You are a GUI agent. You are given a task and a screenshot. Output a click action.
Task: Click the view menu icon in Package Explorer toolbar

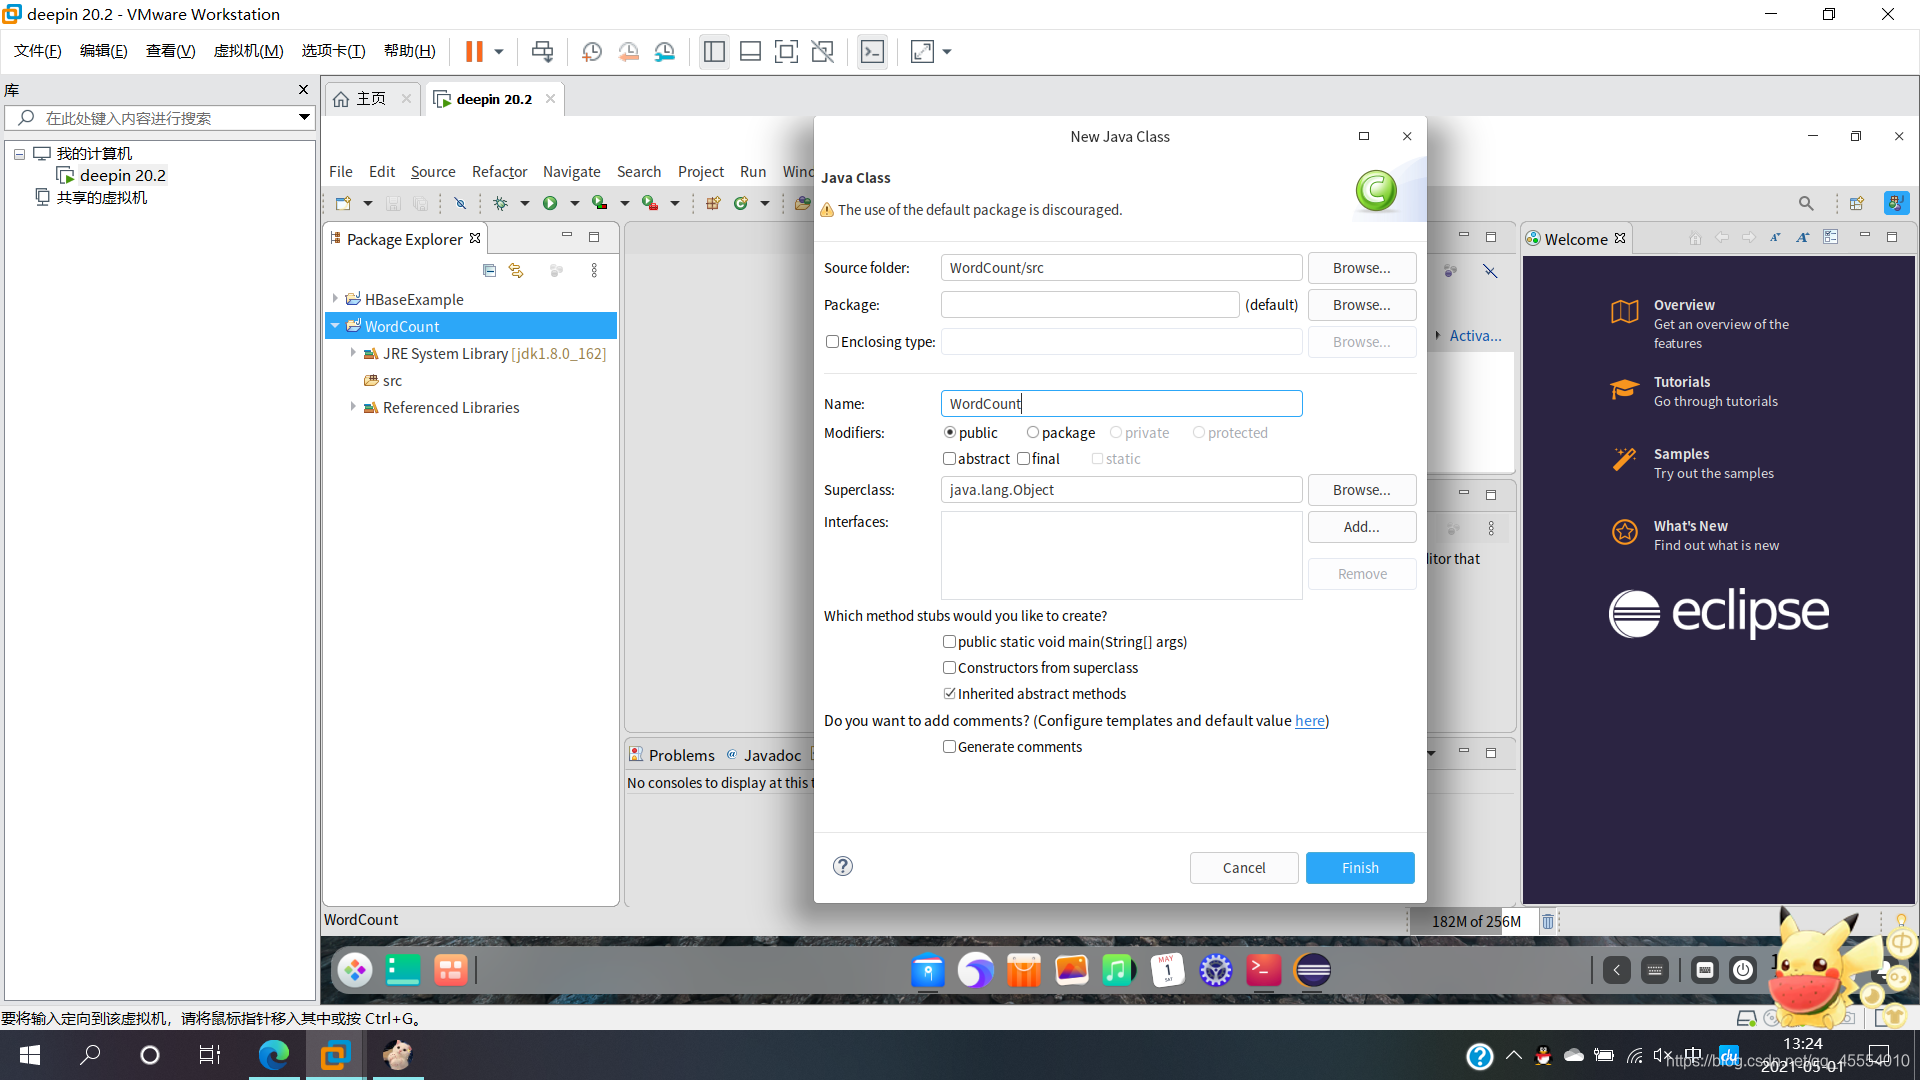[x=595, y=270]
